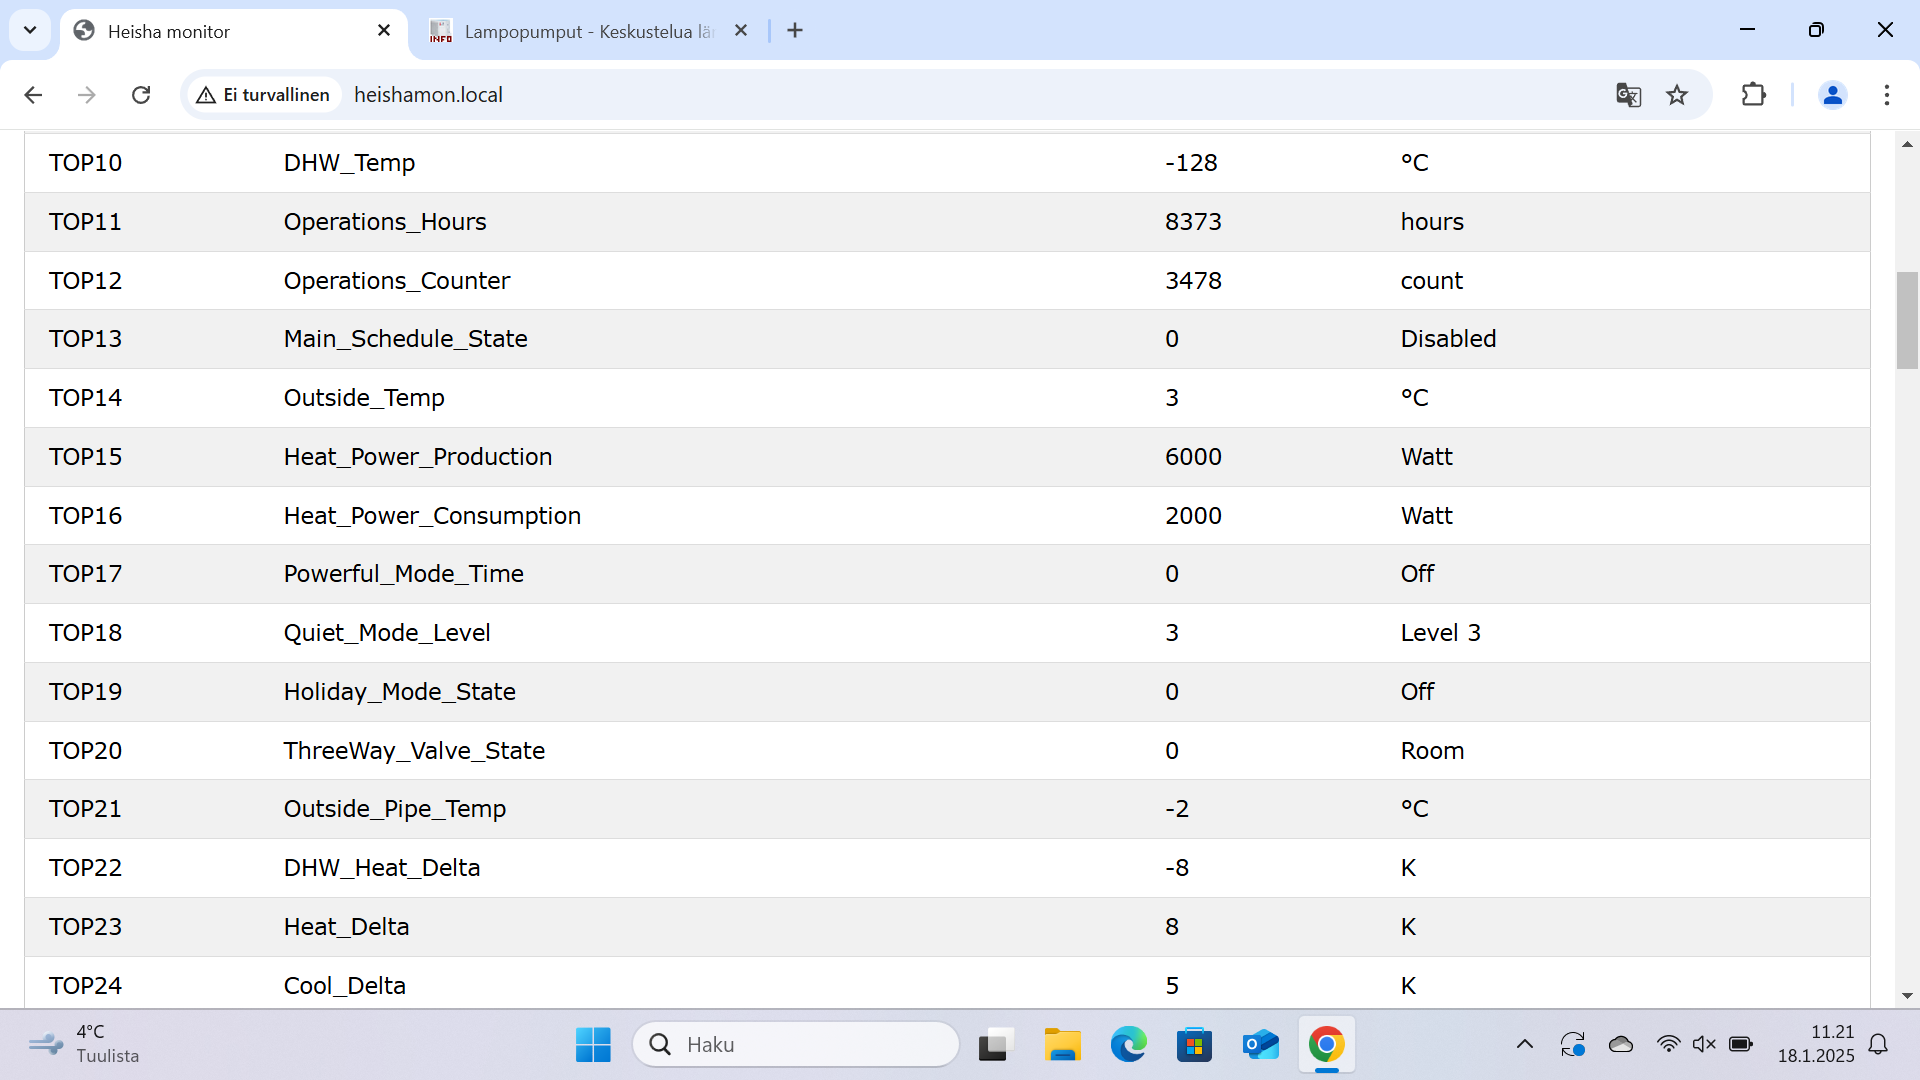Open a new browser tab
Viewport: 1920px width, 1080px height.
[x=795, y=31]
